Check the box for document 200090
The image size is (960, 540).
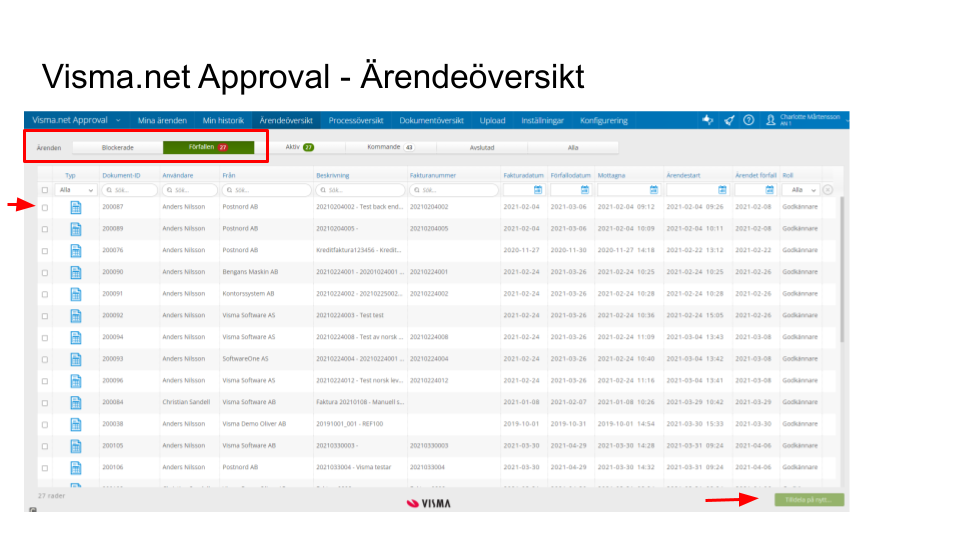(45, 272)
